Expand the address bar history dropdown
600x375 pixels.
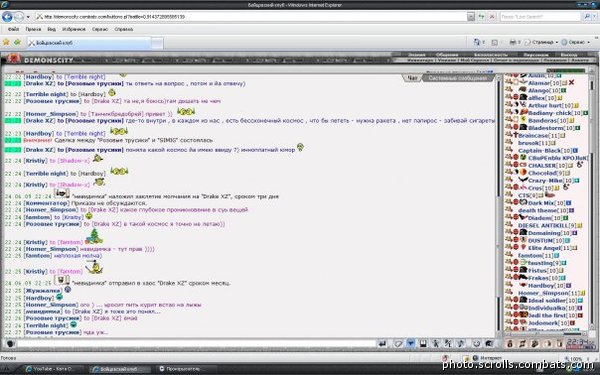click(471, 16)
